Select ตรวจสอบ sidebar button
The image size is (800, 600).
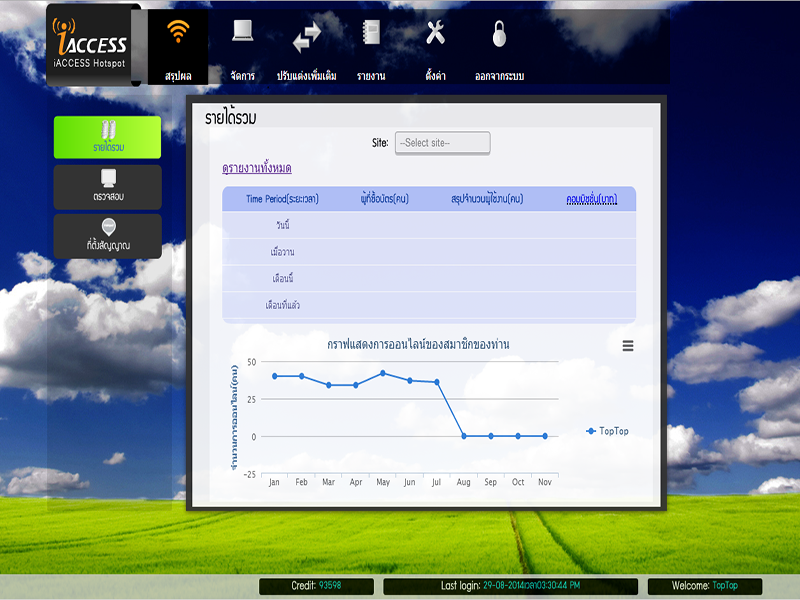coord(108,187)
